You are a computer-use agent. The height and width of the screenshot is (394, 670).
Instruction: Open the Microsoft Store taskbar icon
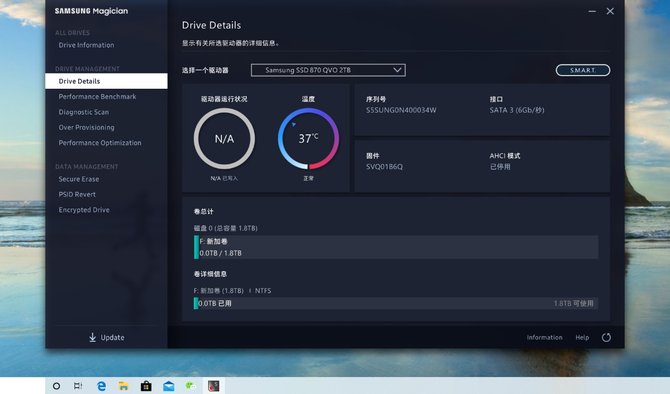point(146,386)
